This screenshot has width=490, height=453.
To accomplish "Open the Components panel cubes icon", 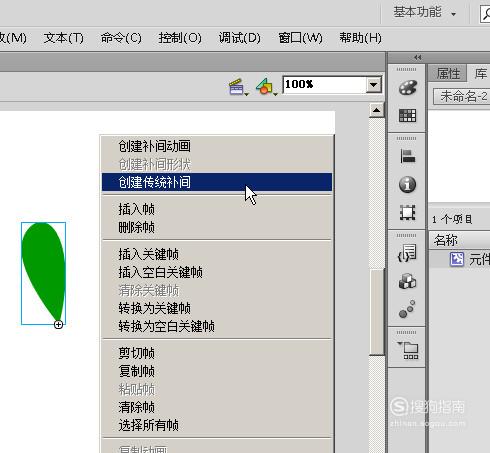I will (407, 281).
